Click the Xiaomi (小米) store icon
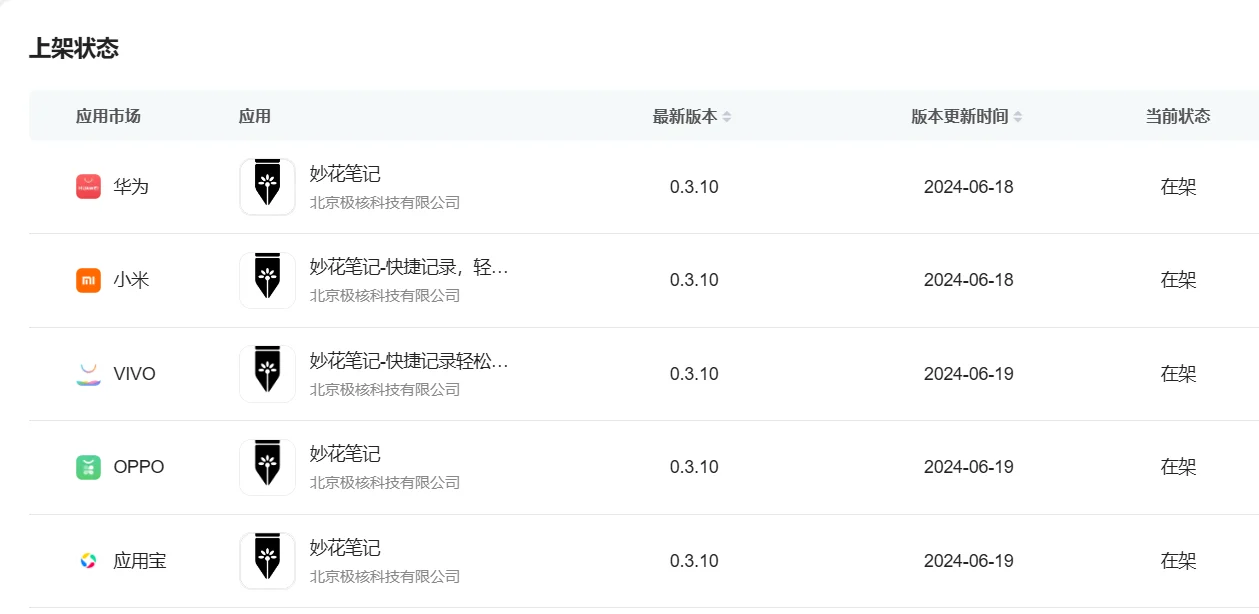This screenshot has width=1259, height=614. click(x=90, y=280)
